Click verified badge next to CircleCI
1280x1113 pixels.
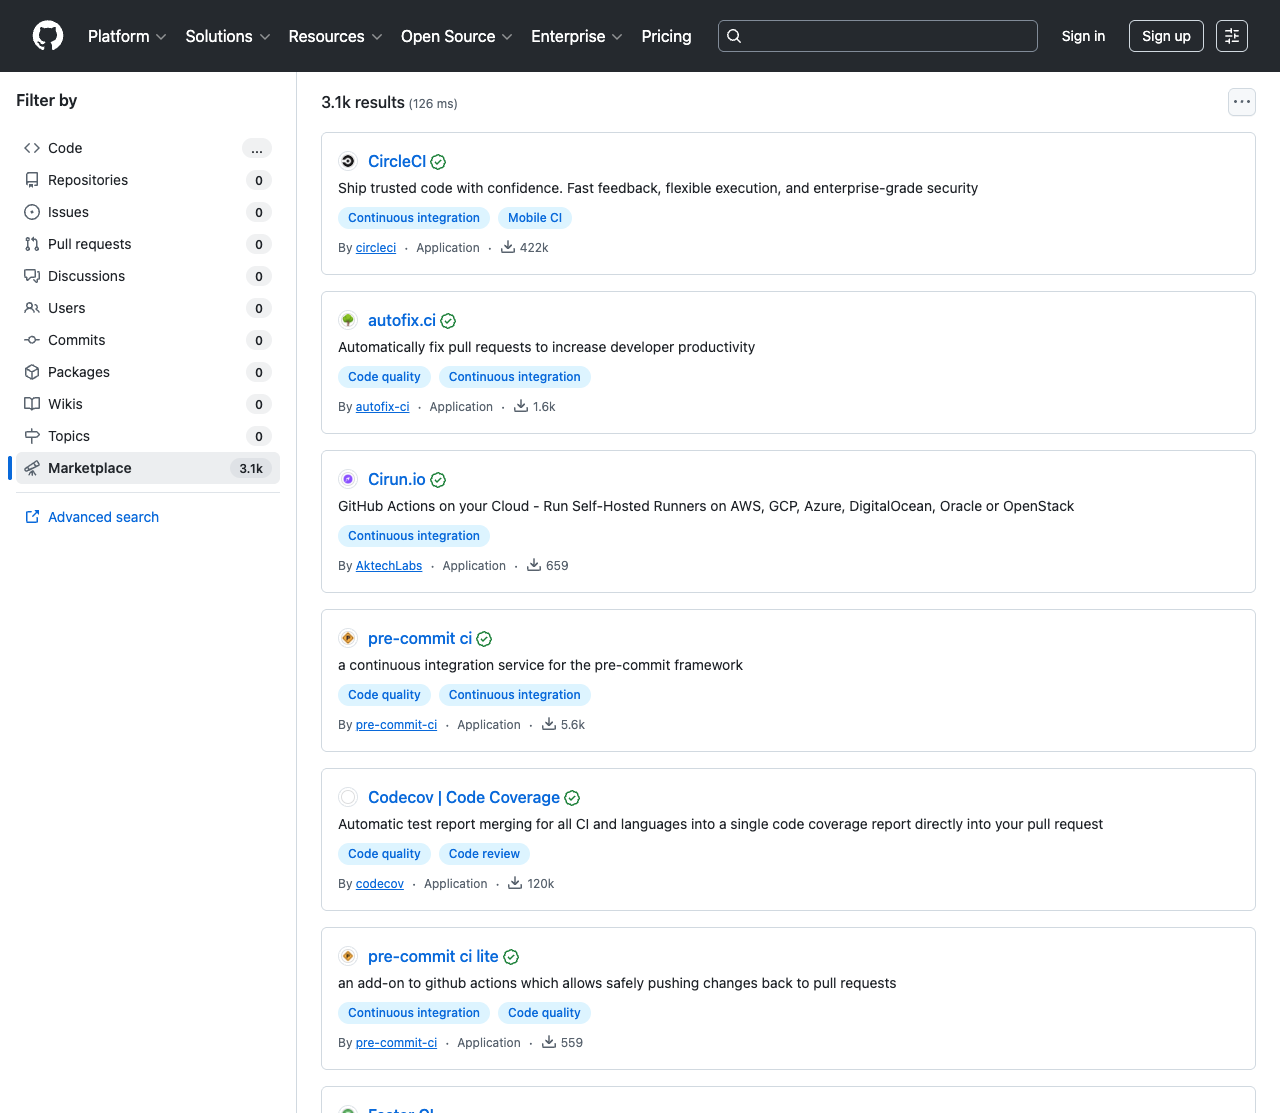click(438, 162)
